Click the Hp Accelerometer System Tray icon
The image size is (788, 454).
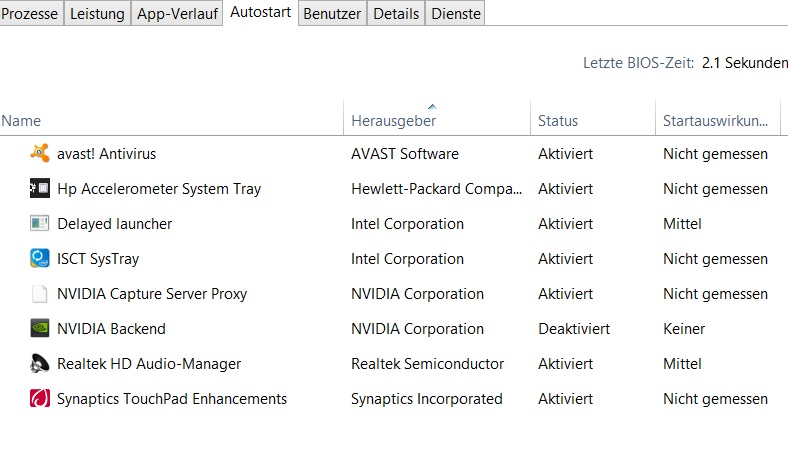click(x=39, y=189)
